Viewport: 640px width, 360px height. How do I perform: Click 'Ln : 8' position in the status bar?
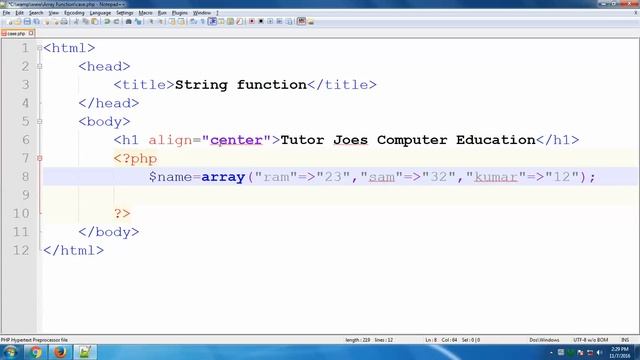tap(431, 340)
